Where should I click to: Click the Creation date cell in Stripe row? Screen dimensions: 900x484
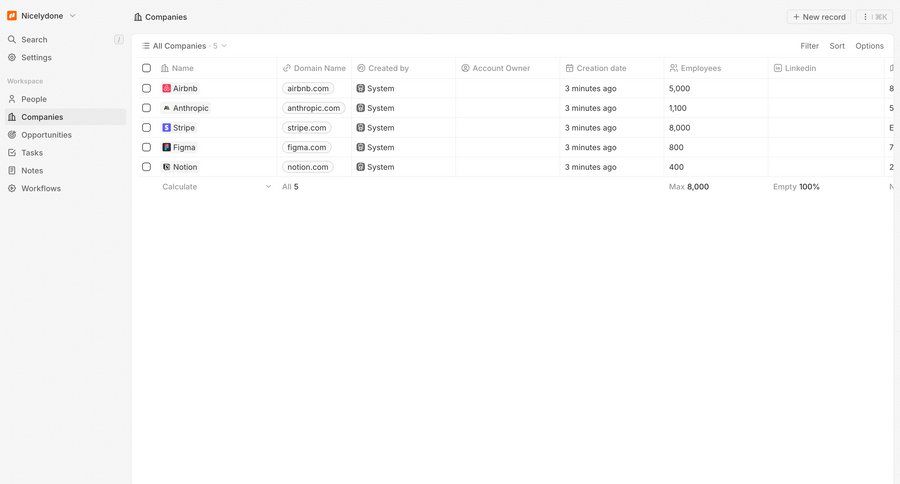tap(612, 127)
